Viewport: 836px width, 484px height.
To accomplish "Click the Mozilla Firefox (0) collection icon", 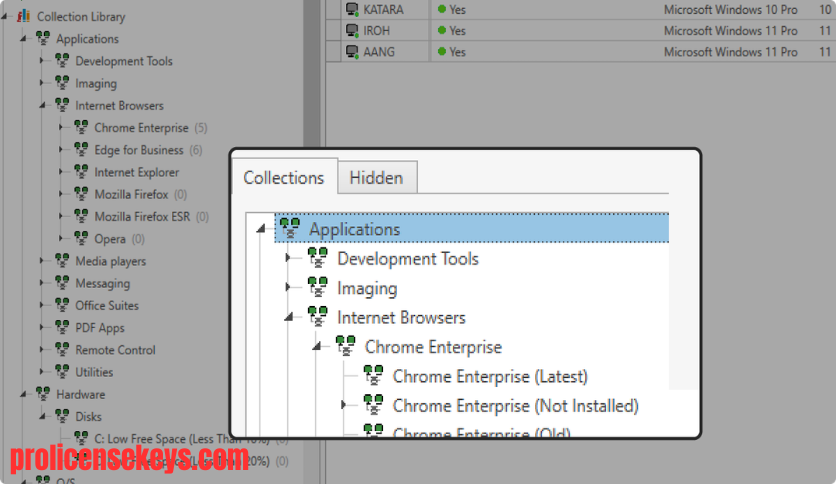I will 81,193.
